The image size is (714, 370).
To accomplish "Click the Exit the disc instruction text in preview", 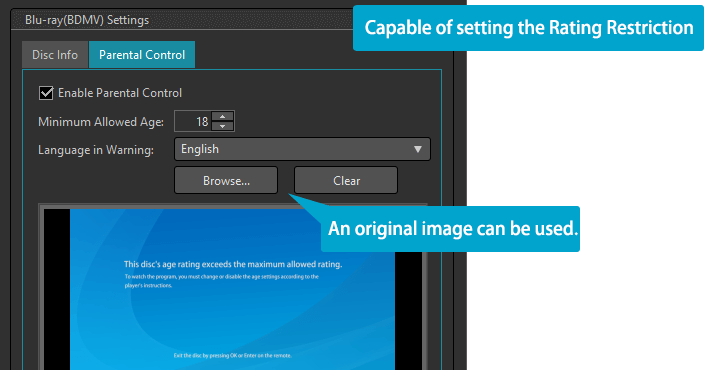I will tap(233, 355).
